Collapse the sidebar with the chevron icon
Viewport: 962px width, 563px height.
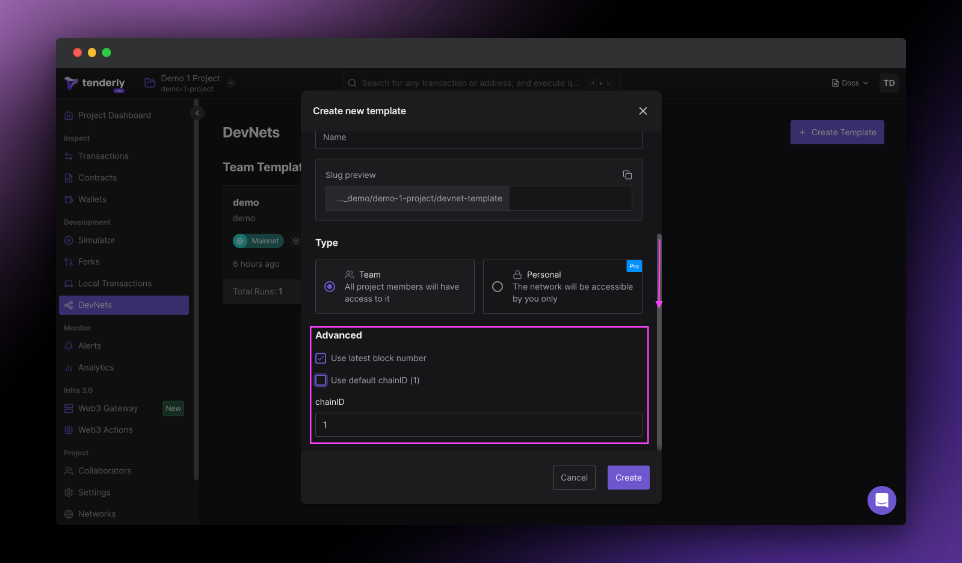coord(197,113)
